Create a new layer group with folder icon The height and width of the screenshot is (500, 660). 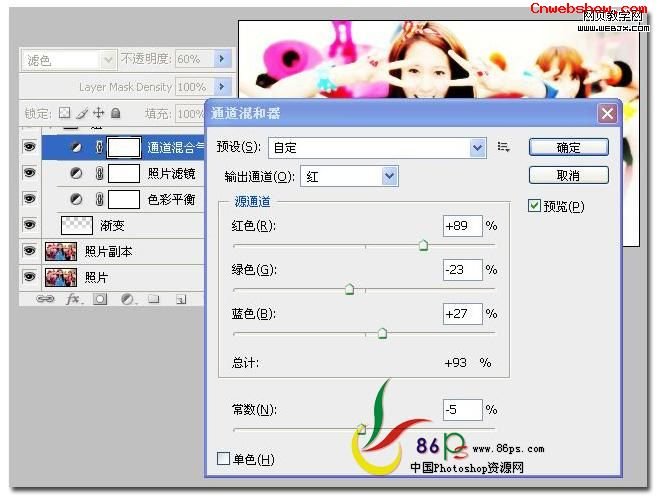tap(154, 298)
